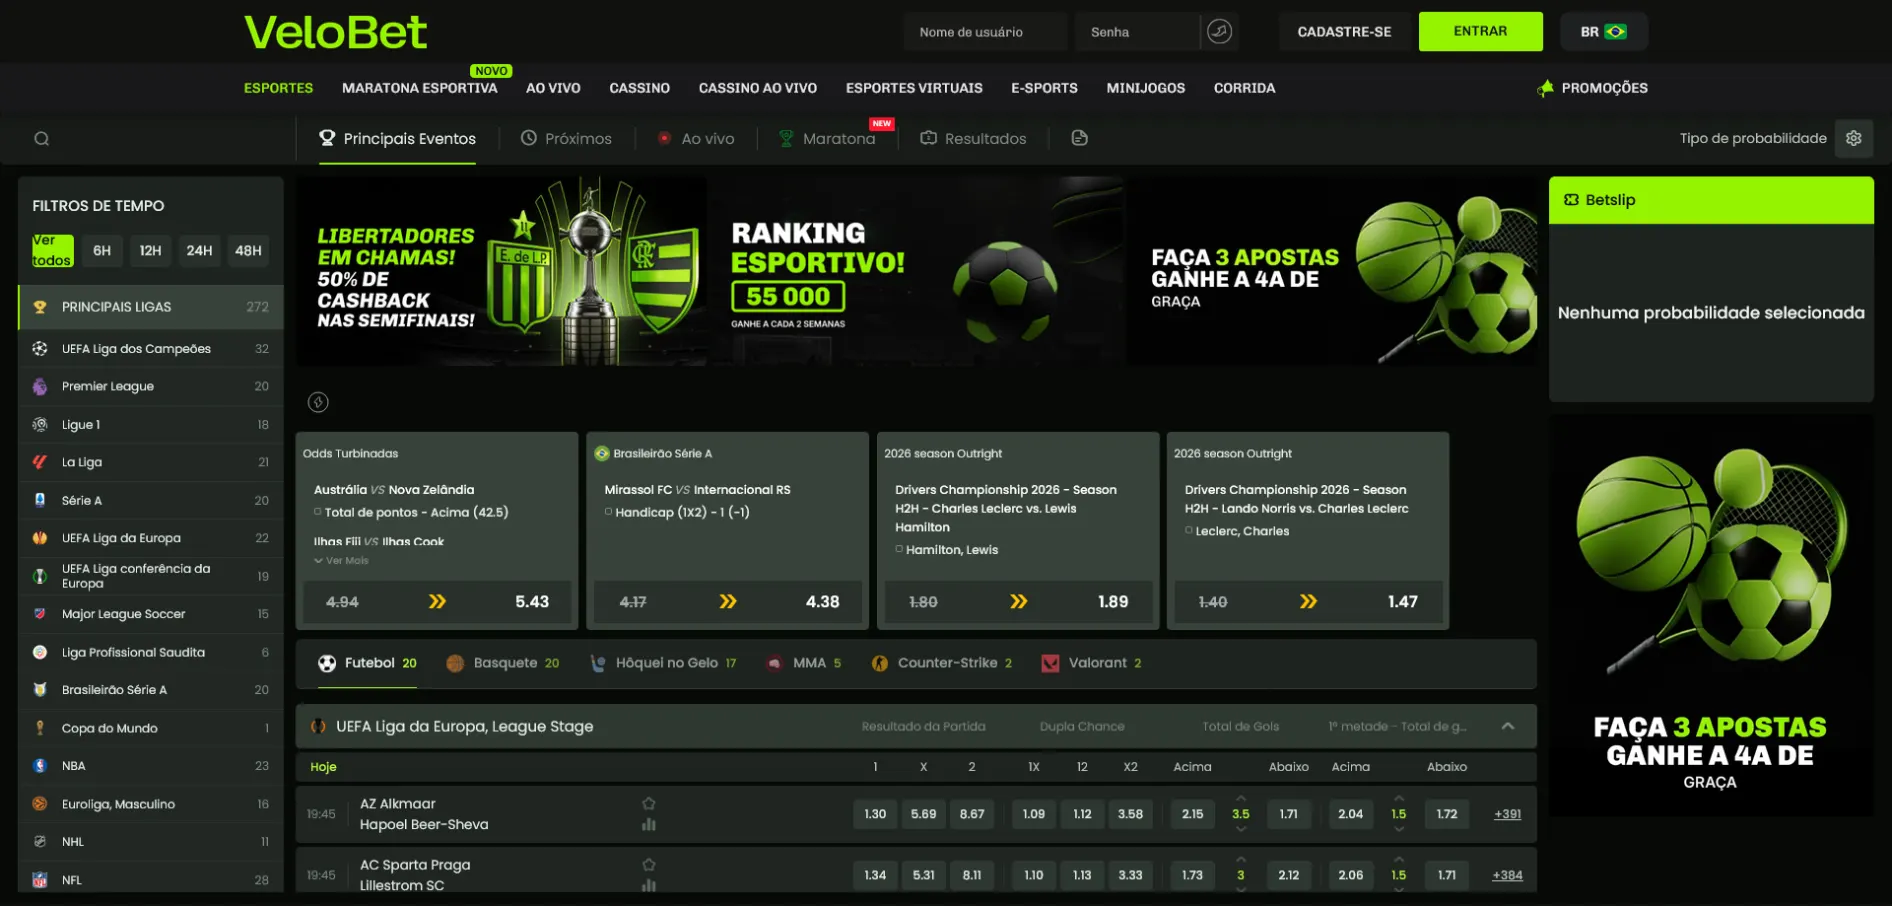Screen dimensions: 1892x906
Task: Click the icon right of Resultados tab
Action: 1079,138
